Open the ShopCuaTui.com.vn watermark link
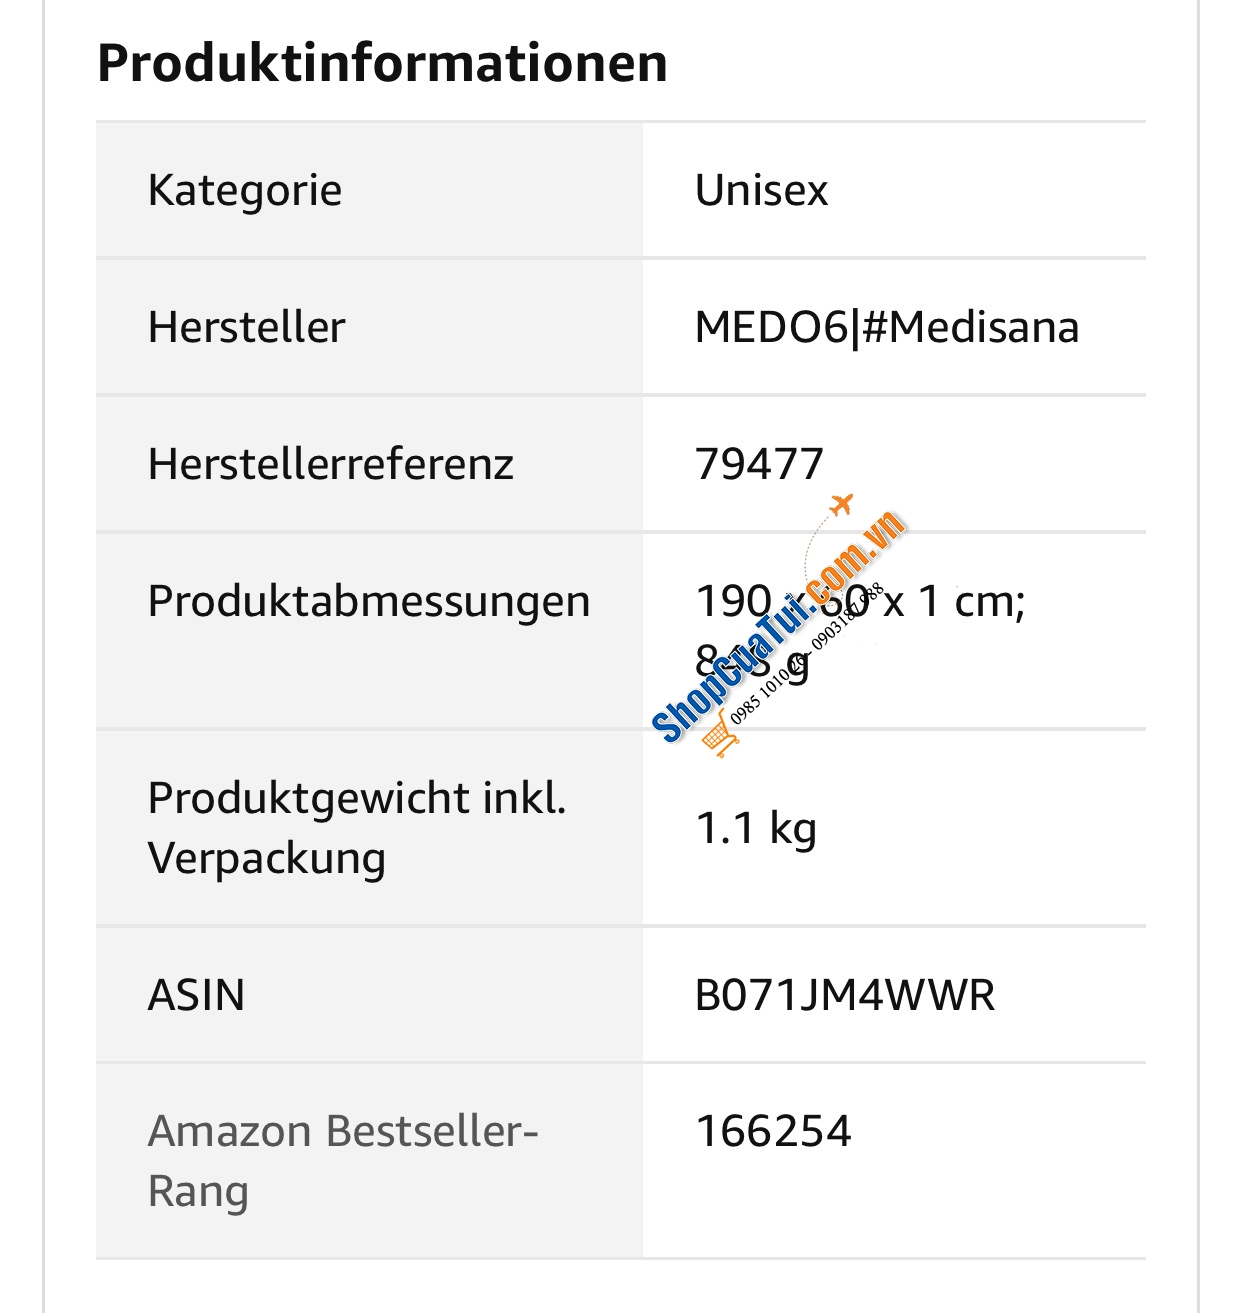 pyautogui.click(x=775, y=630)
